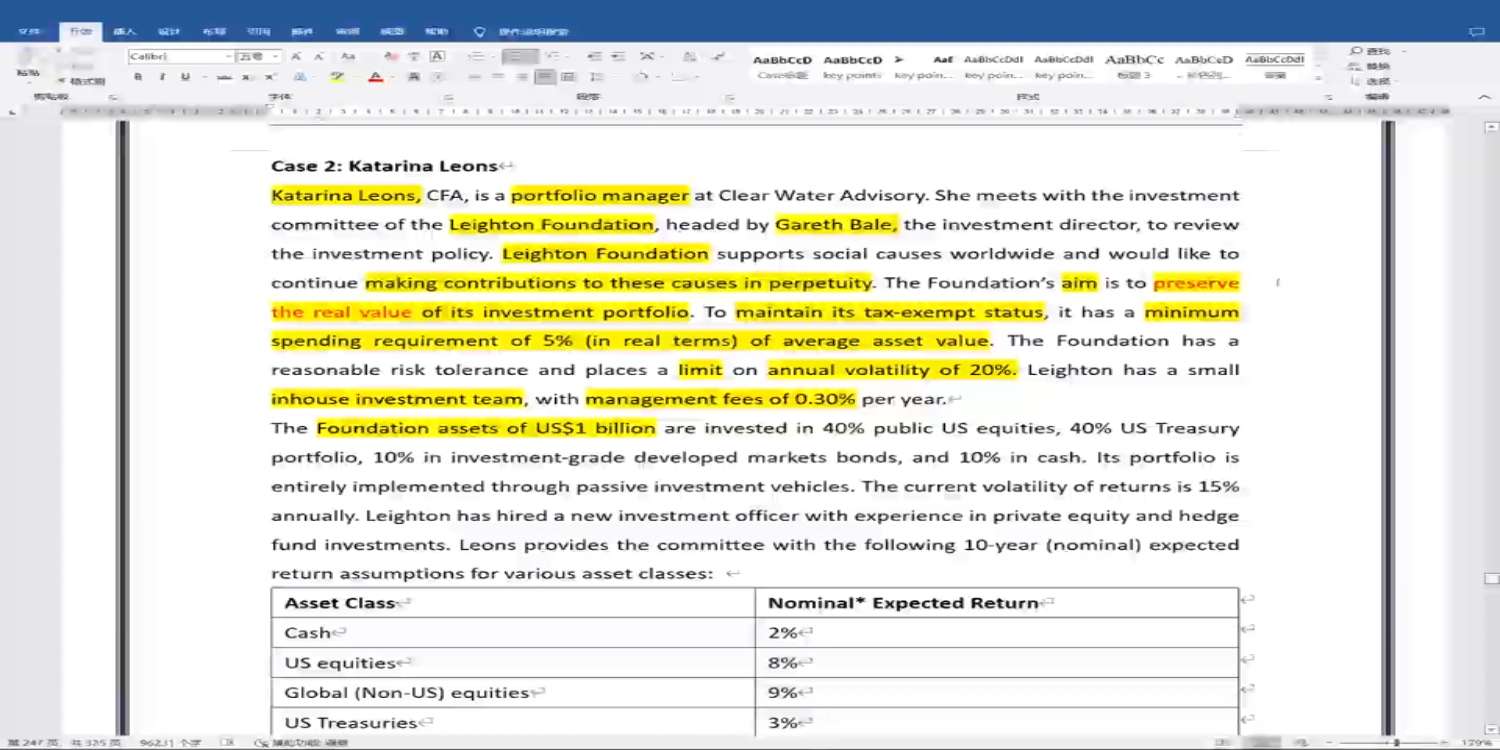This screenshot has height=750, width=1500.
Task: Click the Decrease Indent icon
Action: (595, 57)
